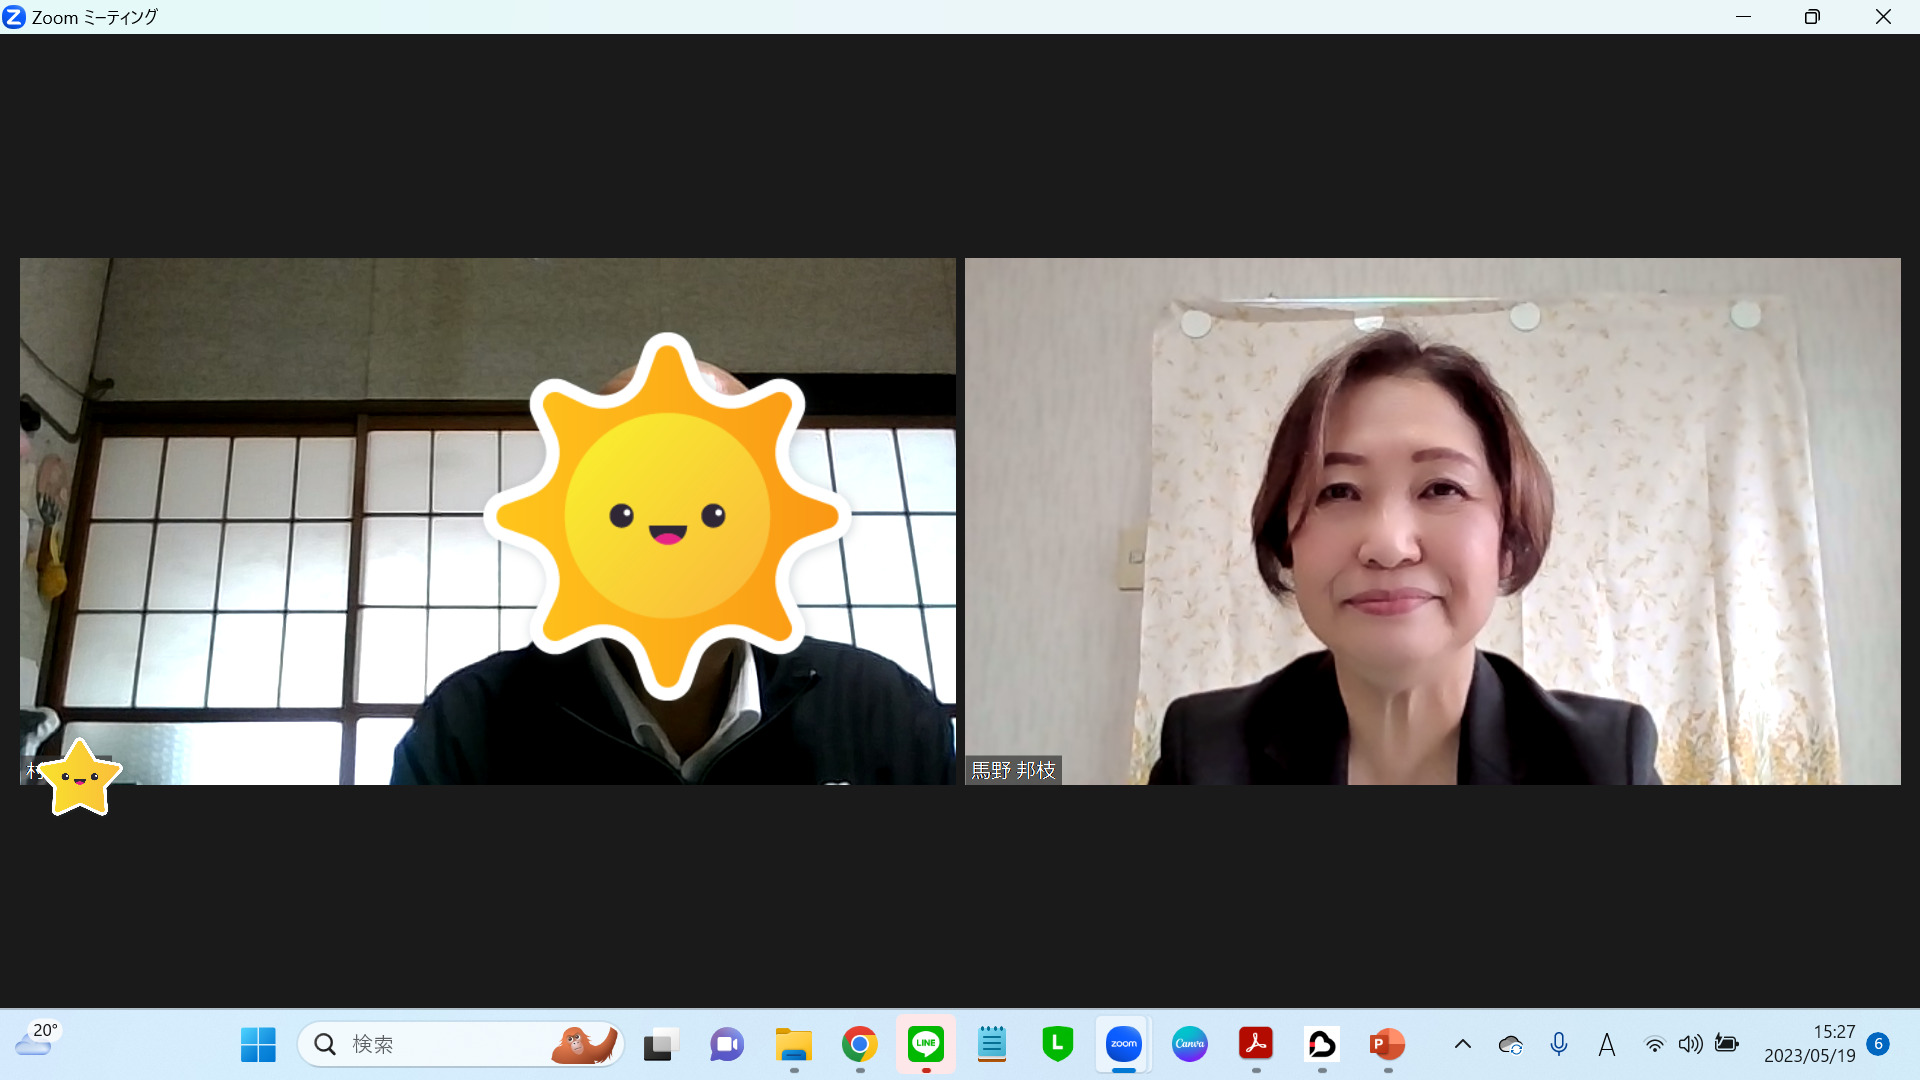Viewport: 1920px width, 1080px height.
Task: Open the volume control in system tray
Action: tap(1690, 1044)
